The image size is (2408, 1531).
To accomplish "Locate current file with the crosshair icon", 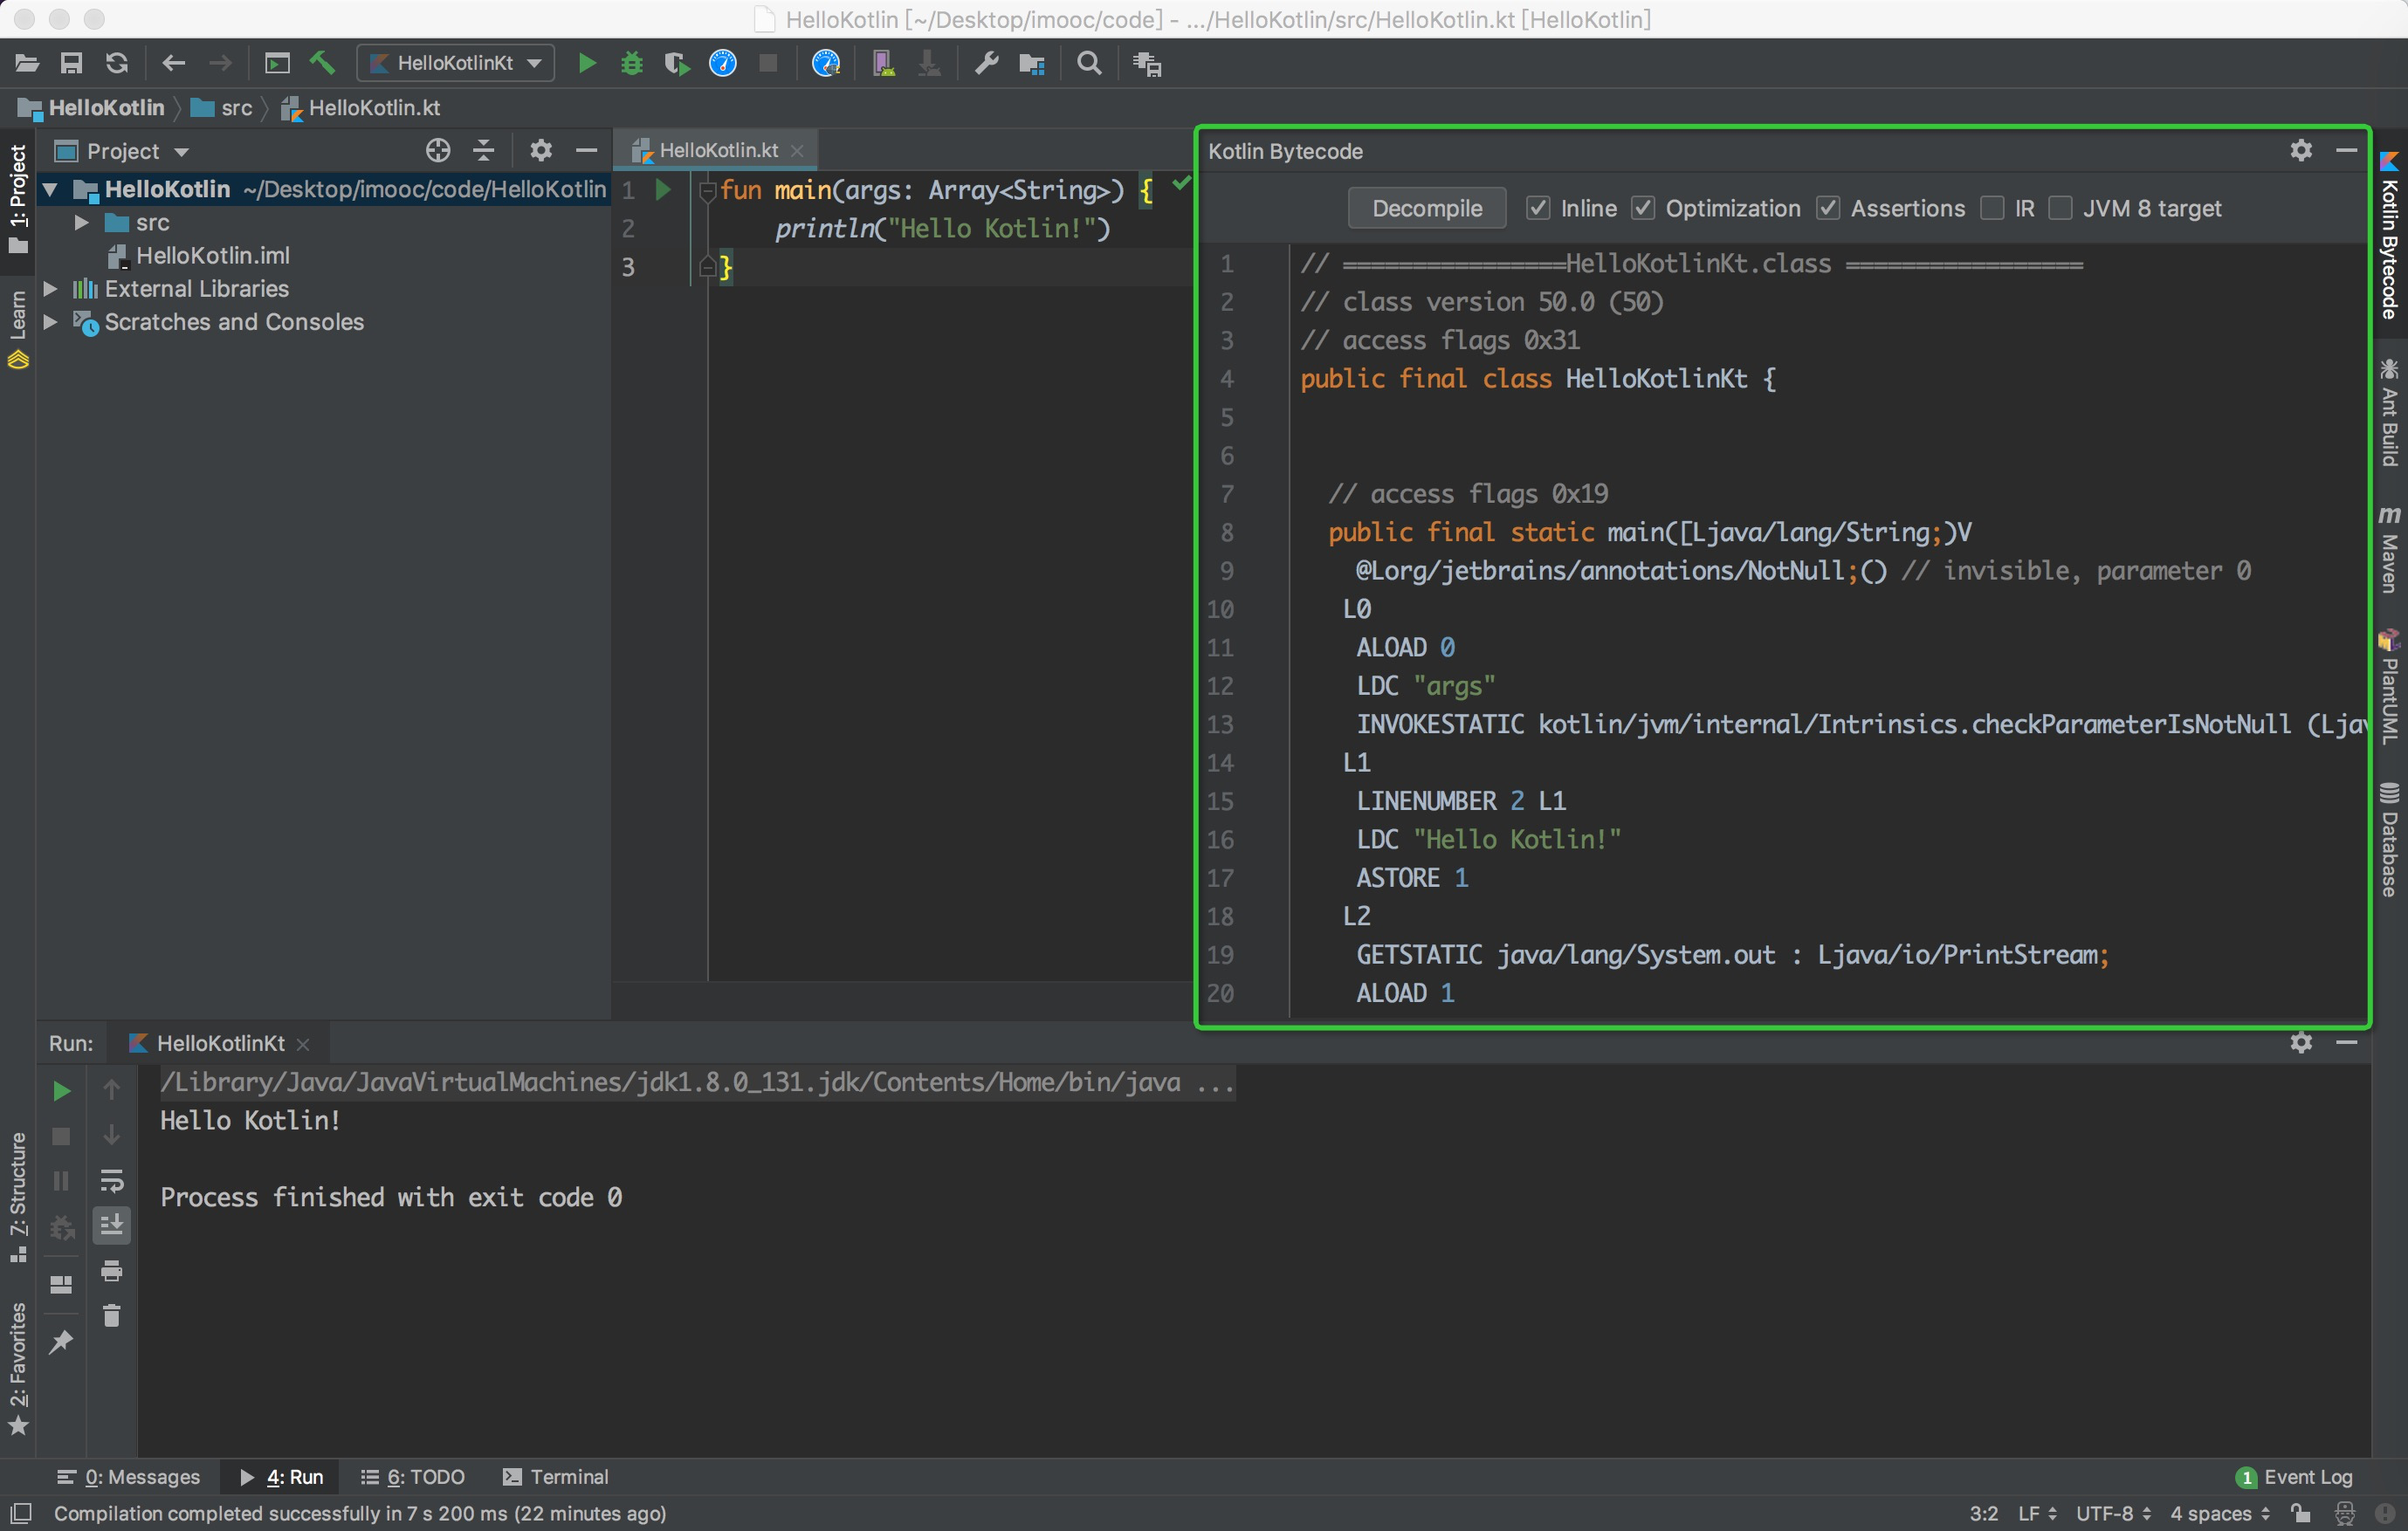I will click(x=438, y=151).
